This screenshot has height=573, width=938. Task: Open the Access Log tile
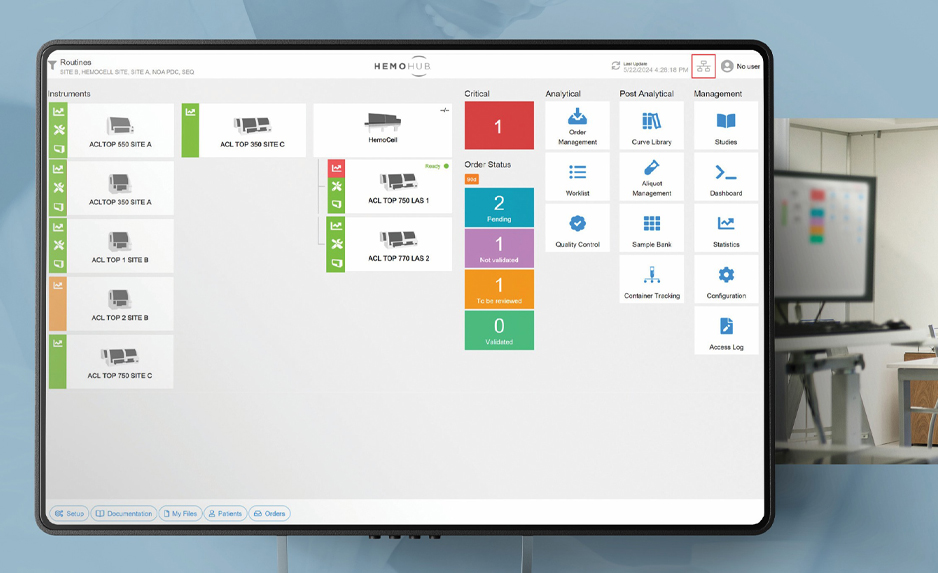pos(726,331)
